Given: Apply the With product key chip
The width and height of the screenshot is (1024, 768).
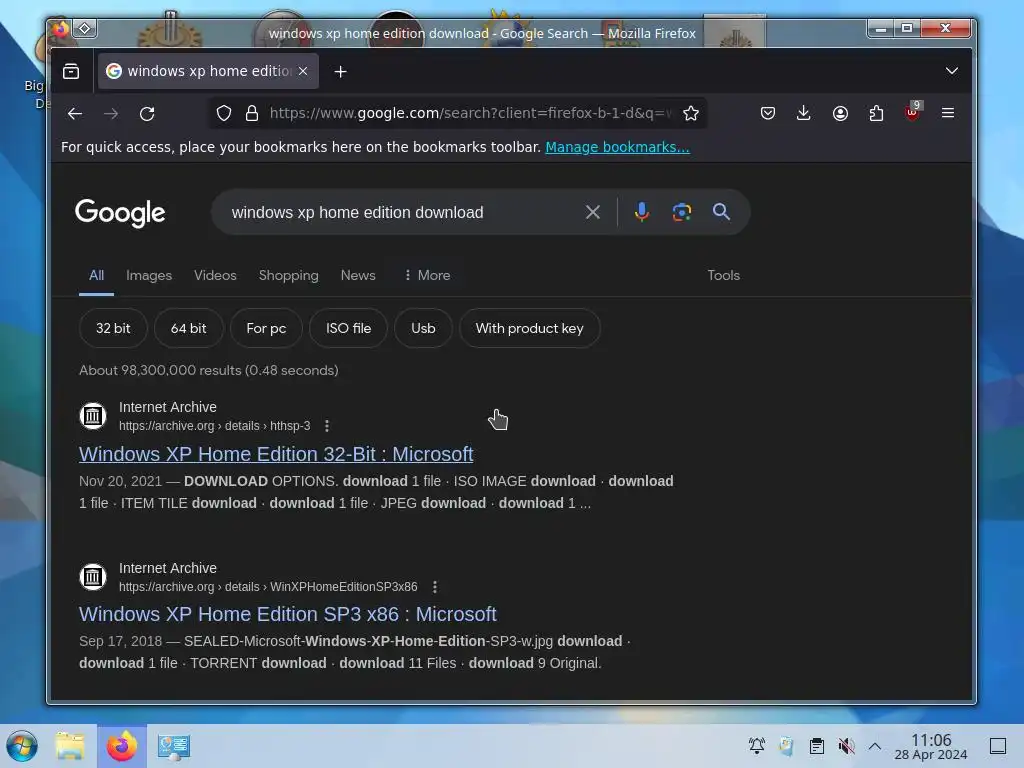Looking at the screenshot, I should [530, 328].
